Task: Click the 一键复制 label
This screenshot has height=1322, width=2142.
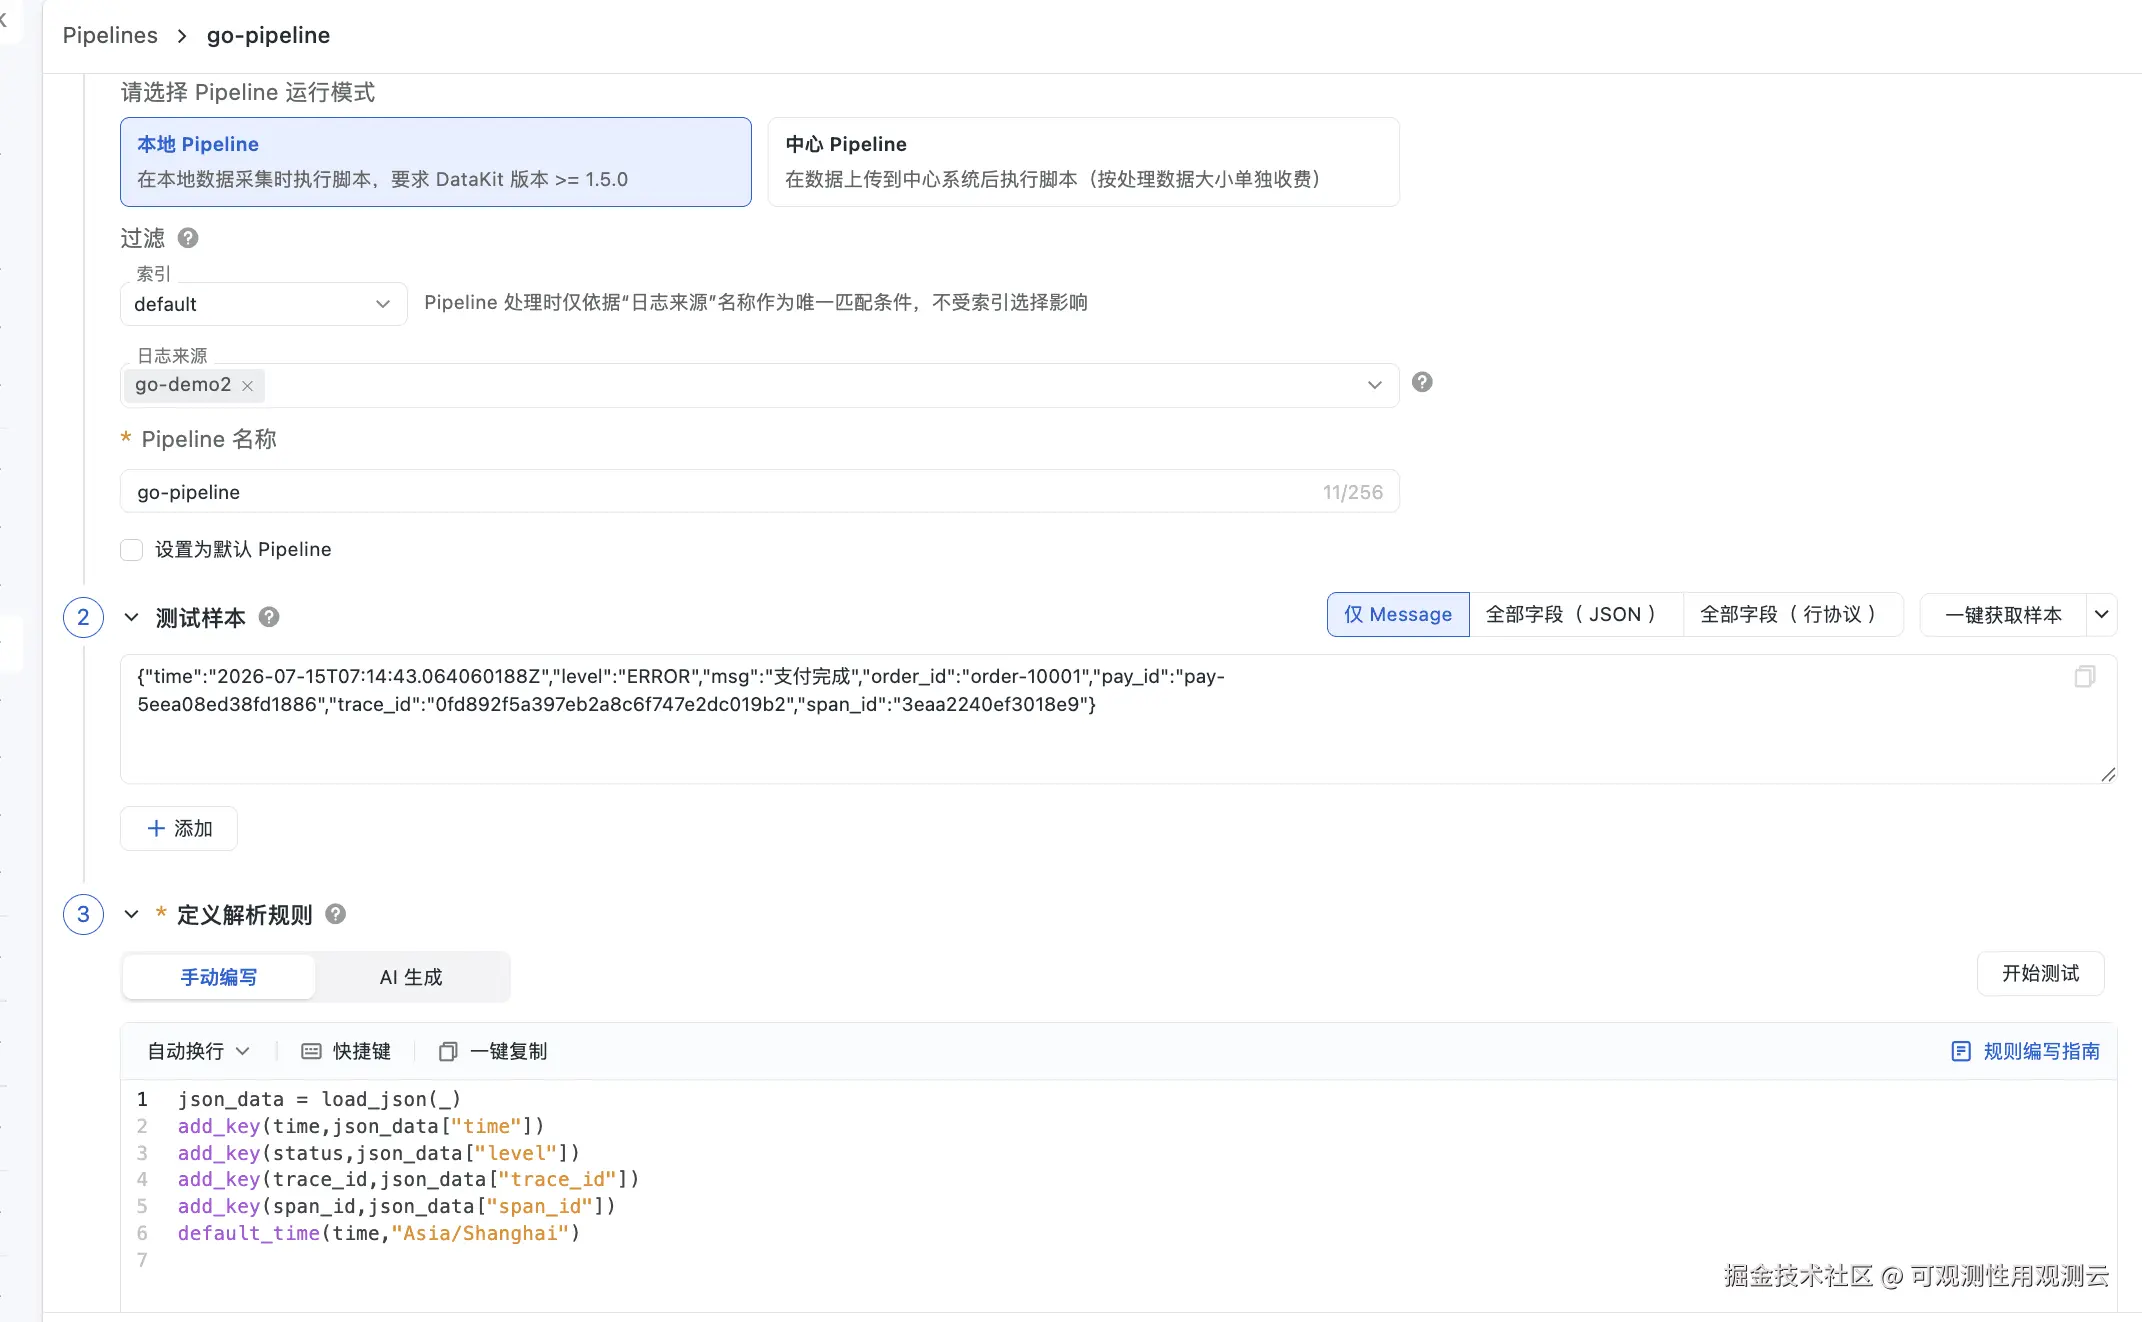Action: tap(508, 1051)
